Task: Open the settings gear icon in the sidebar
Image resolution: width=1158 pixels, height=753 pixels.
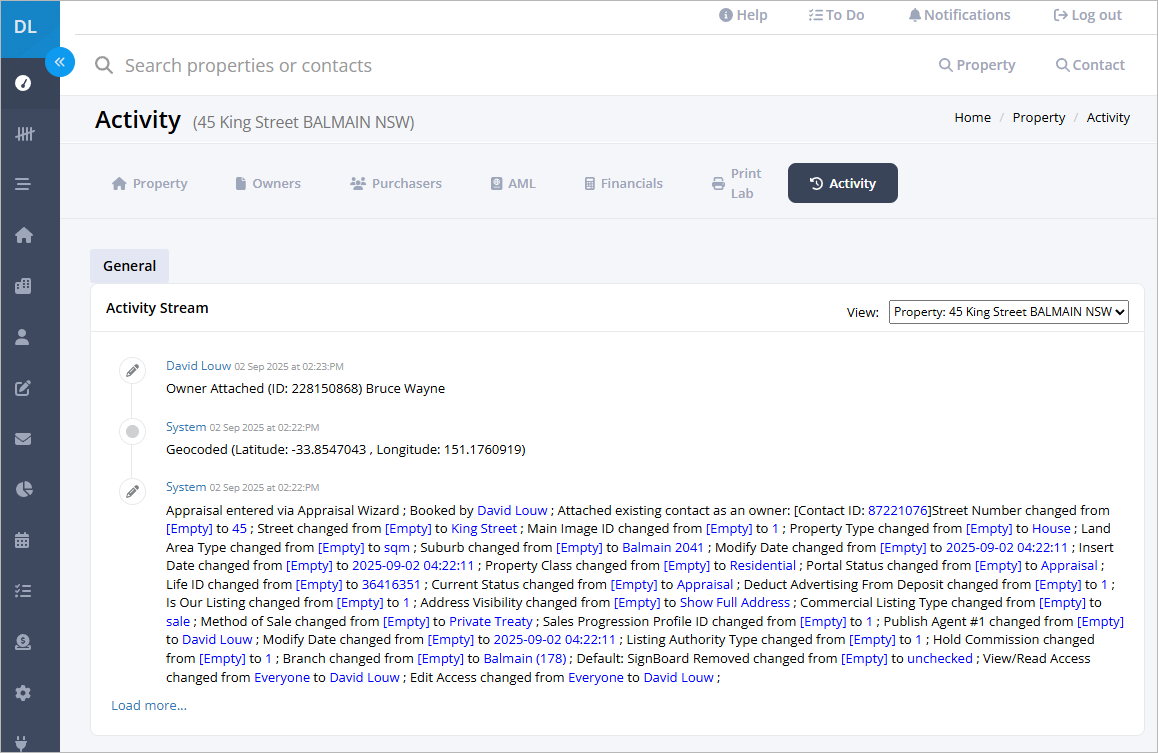Action: [x=24, y=692]
